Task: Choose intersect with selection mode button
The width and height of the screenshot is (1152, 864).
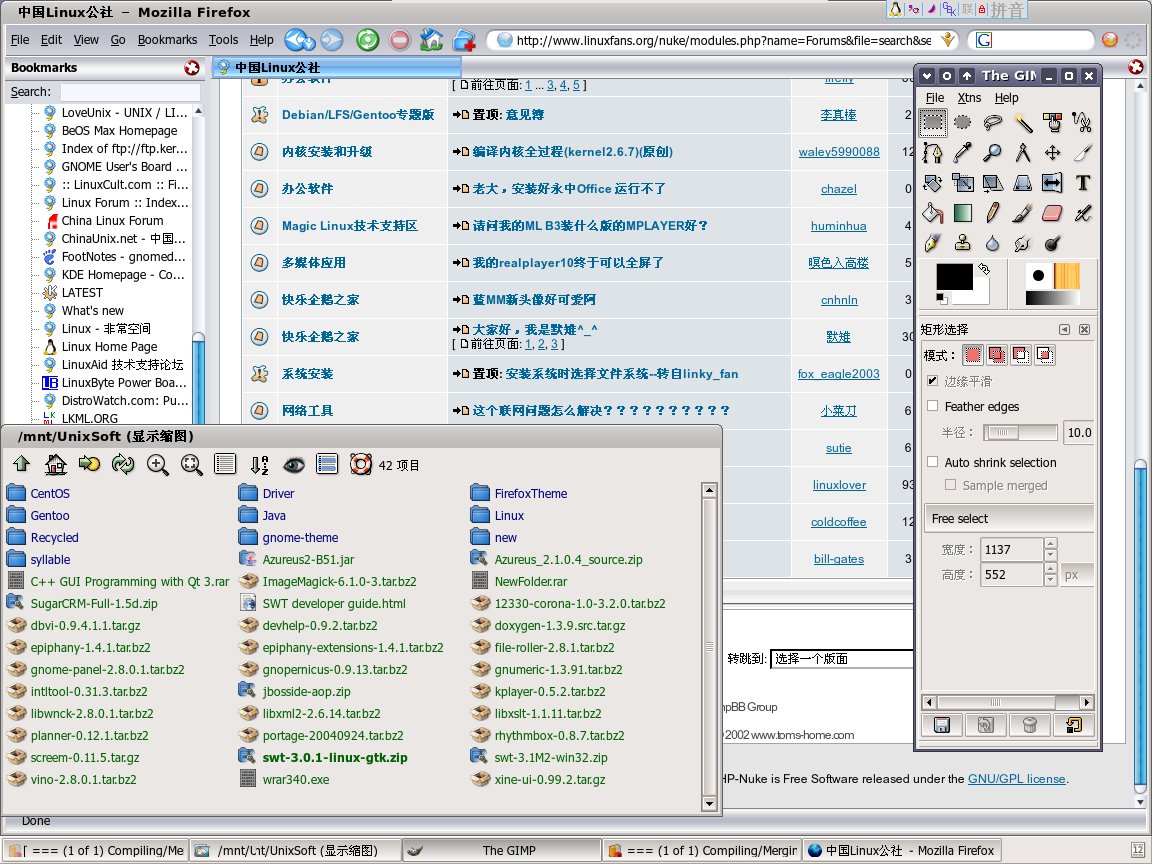Action: coord(1045,355)
